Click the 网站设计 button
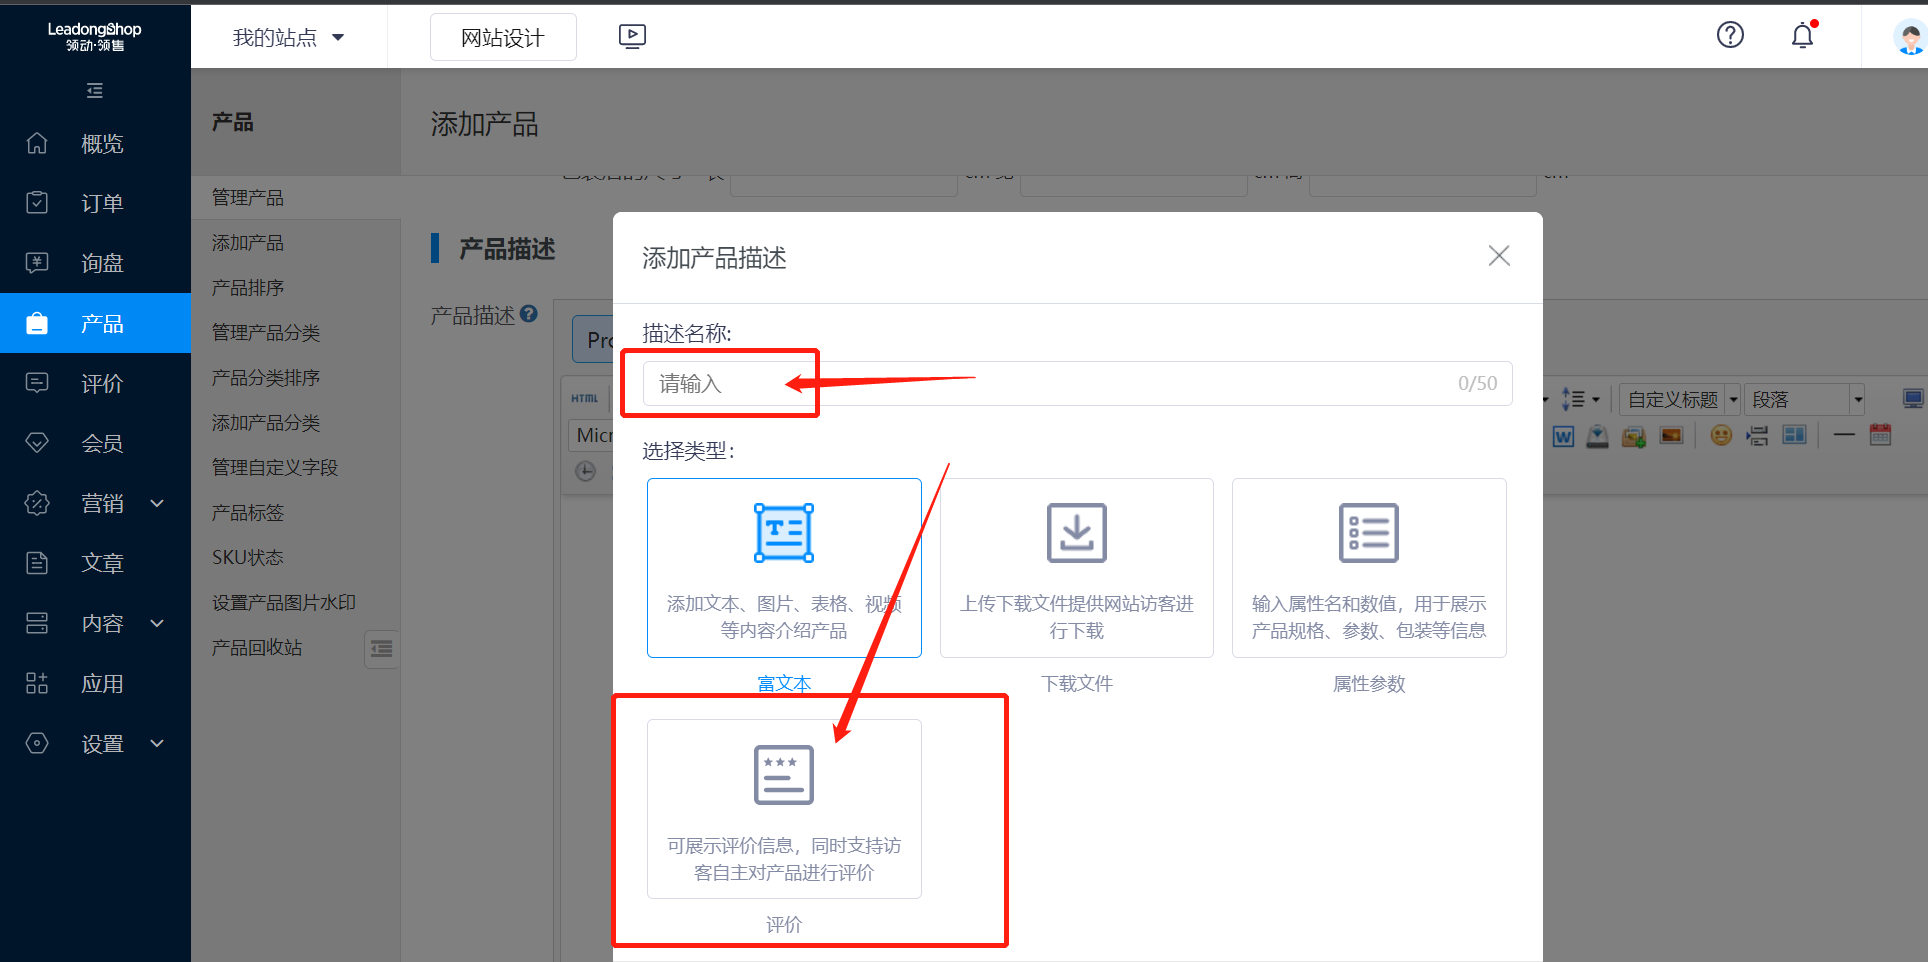The image size is (1928, 962). coord(503,36)
